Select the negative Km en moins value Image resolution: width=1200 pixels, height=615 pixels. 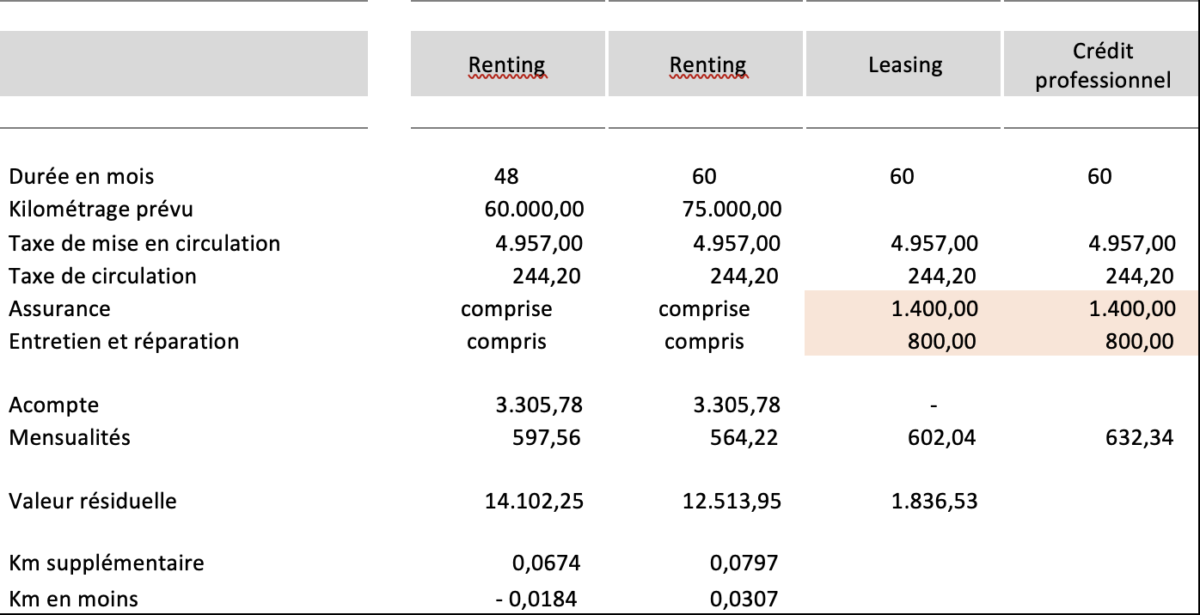[541, 598]
